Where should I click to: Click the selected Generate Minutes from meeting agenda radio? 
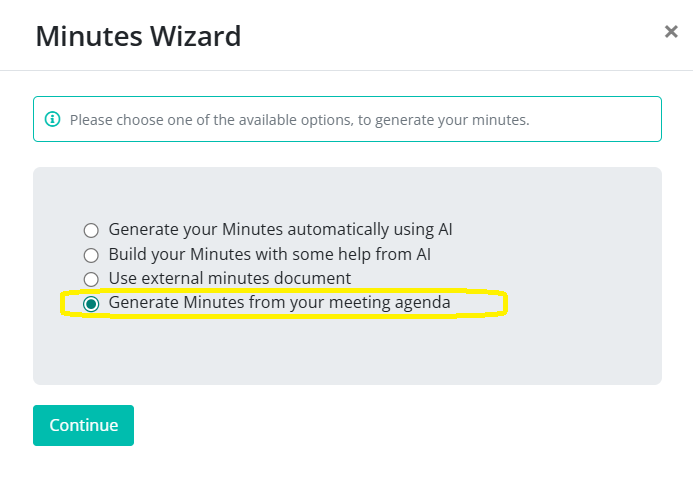pos(91,304)
